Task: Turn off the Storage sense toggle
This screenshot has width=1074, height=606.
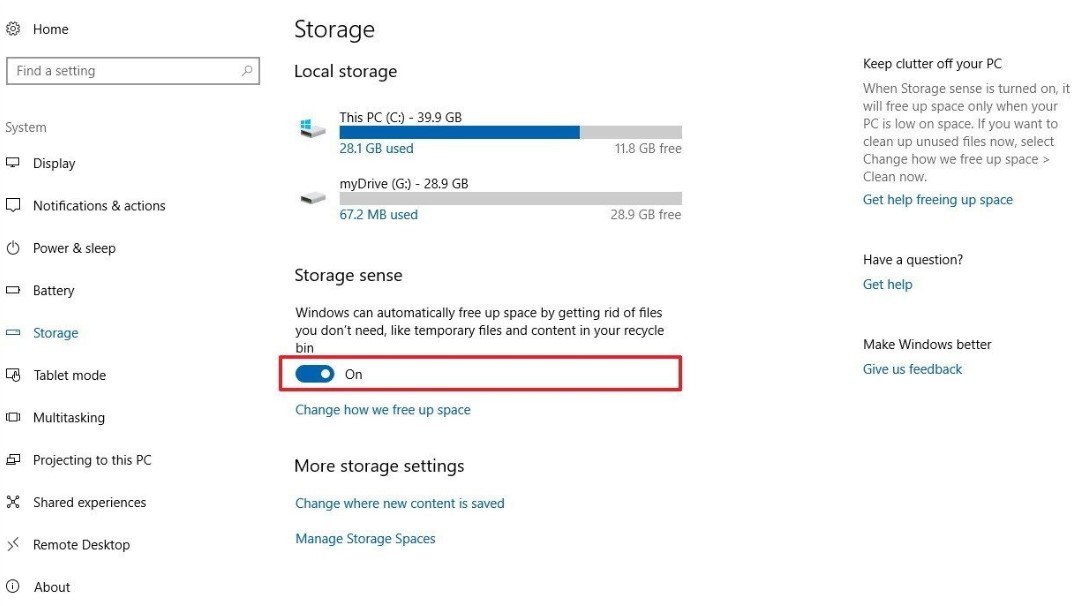Action: (x=315, y=374)
